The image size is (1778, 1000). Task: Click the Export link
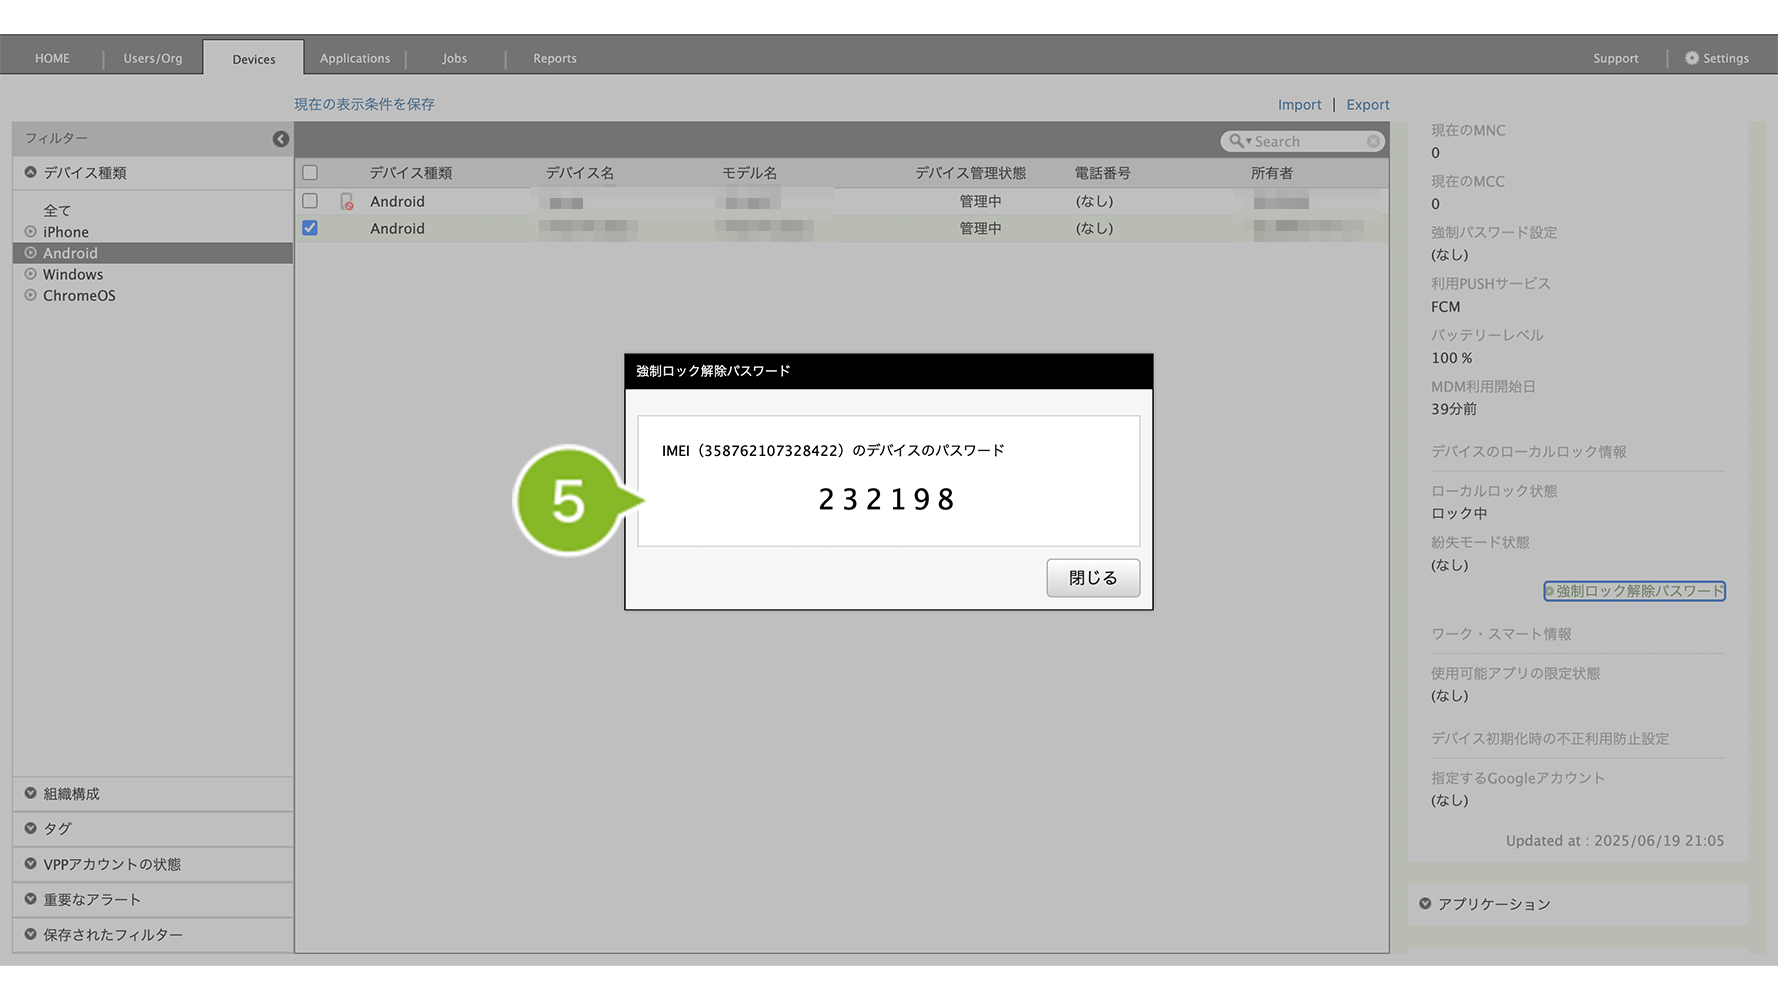1367,105
